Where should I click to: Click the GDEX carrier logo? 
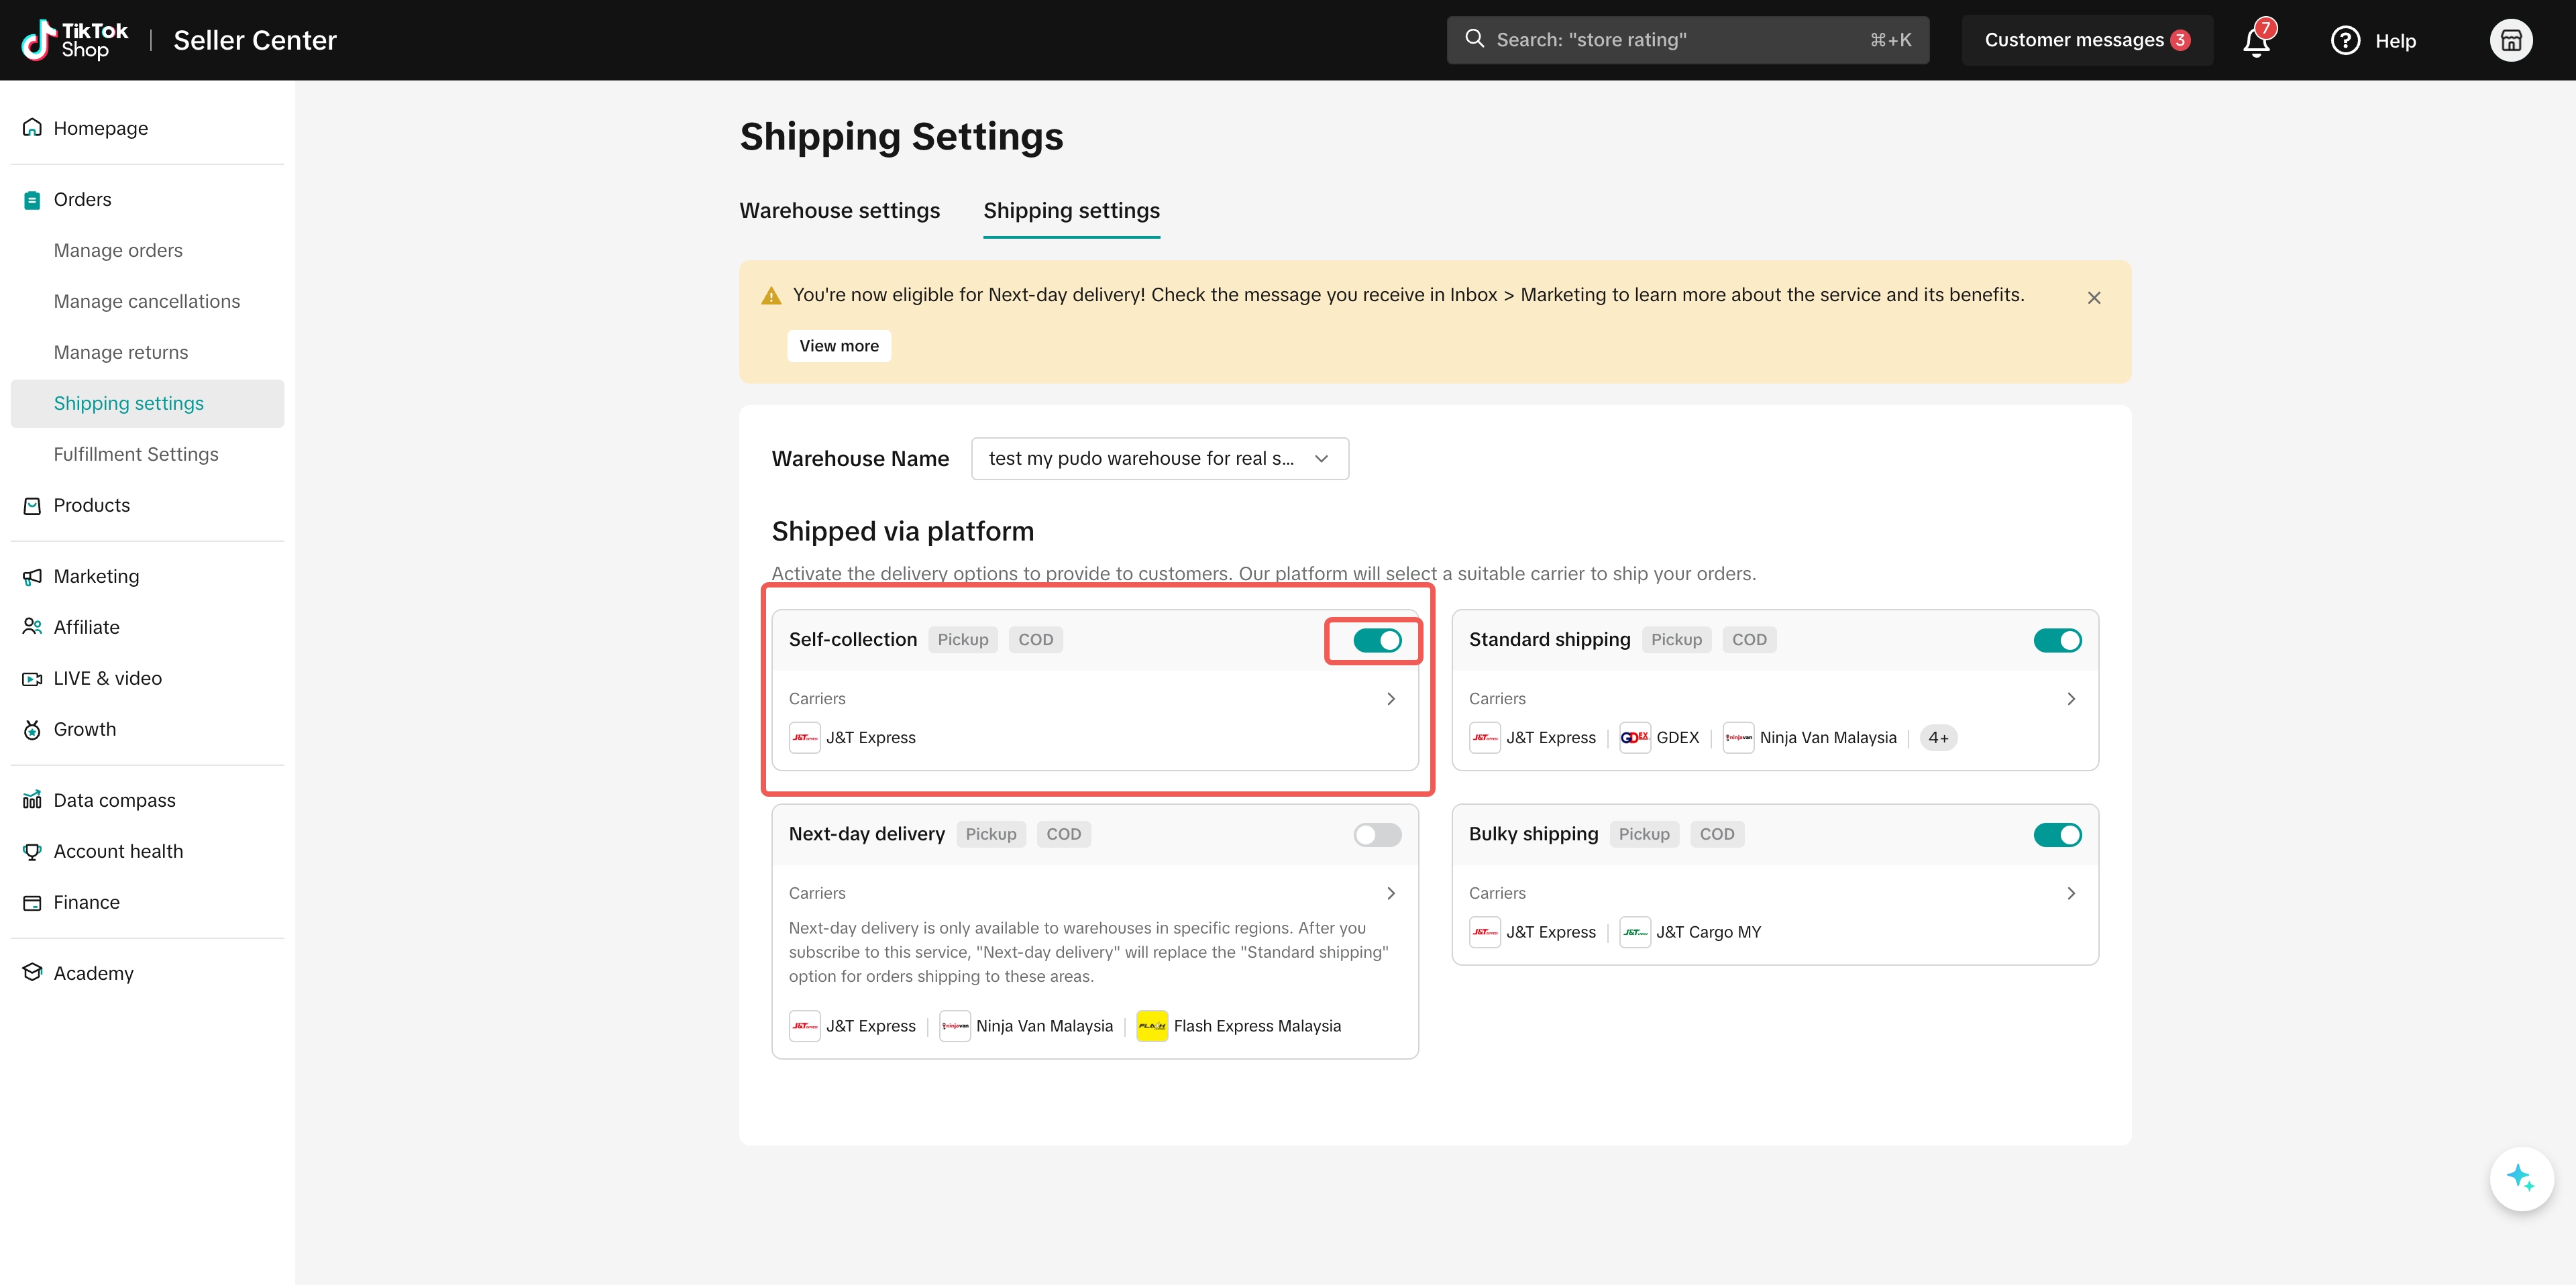(x=1634, y=738)
